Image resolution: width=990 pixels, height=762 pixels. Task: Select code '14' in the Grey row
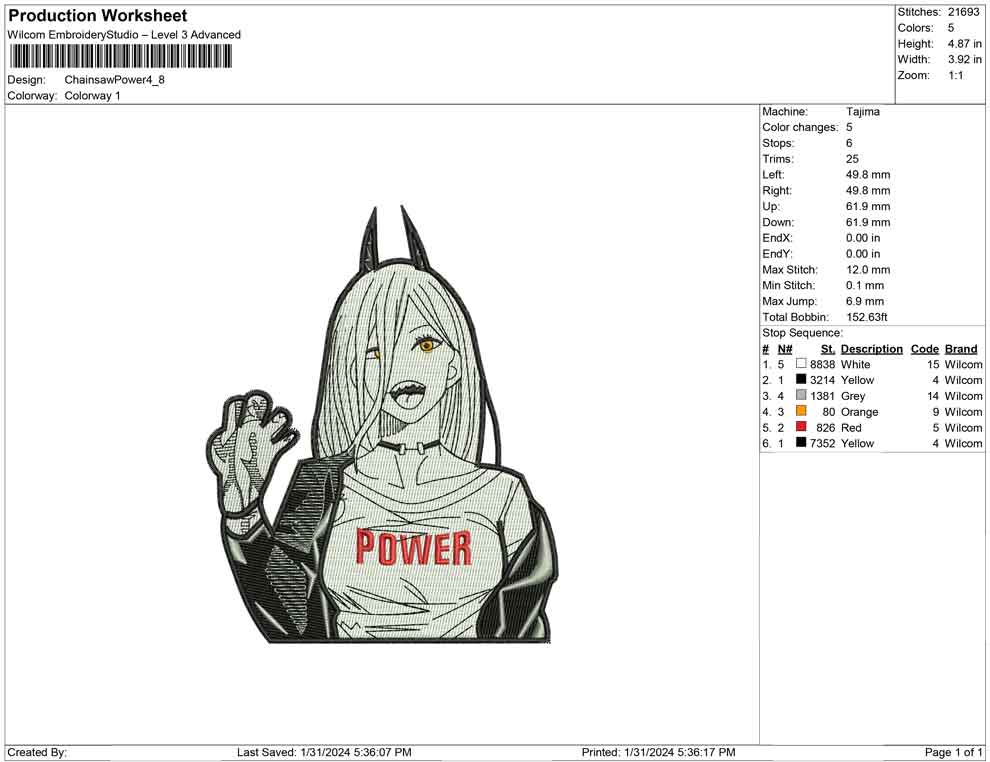coord(933,396)
